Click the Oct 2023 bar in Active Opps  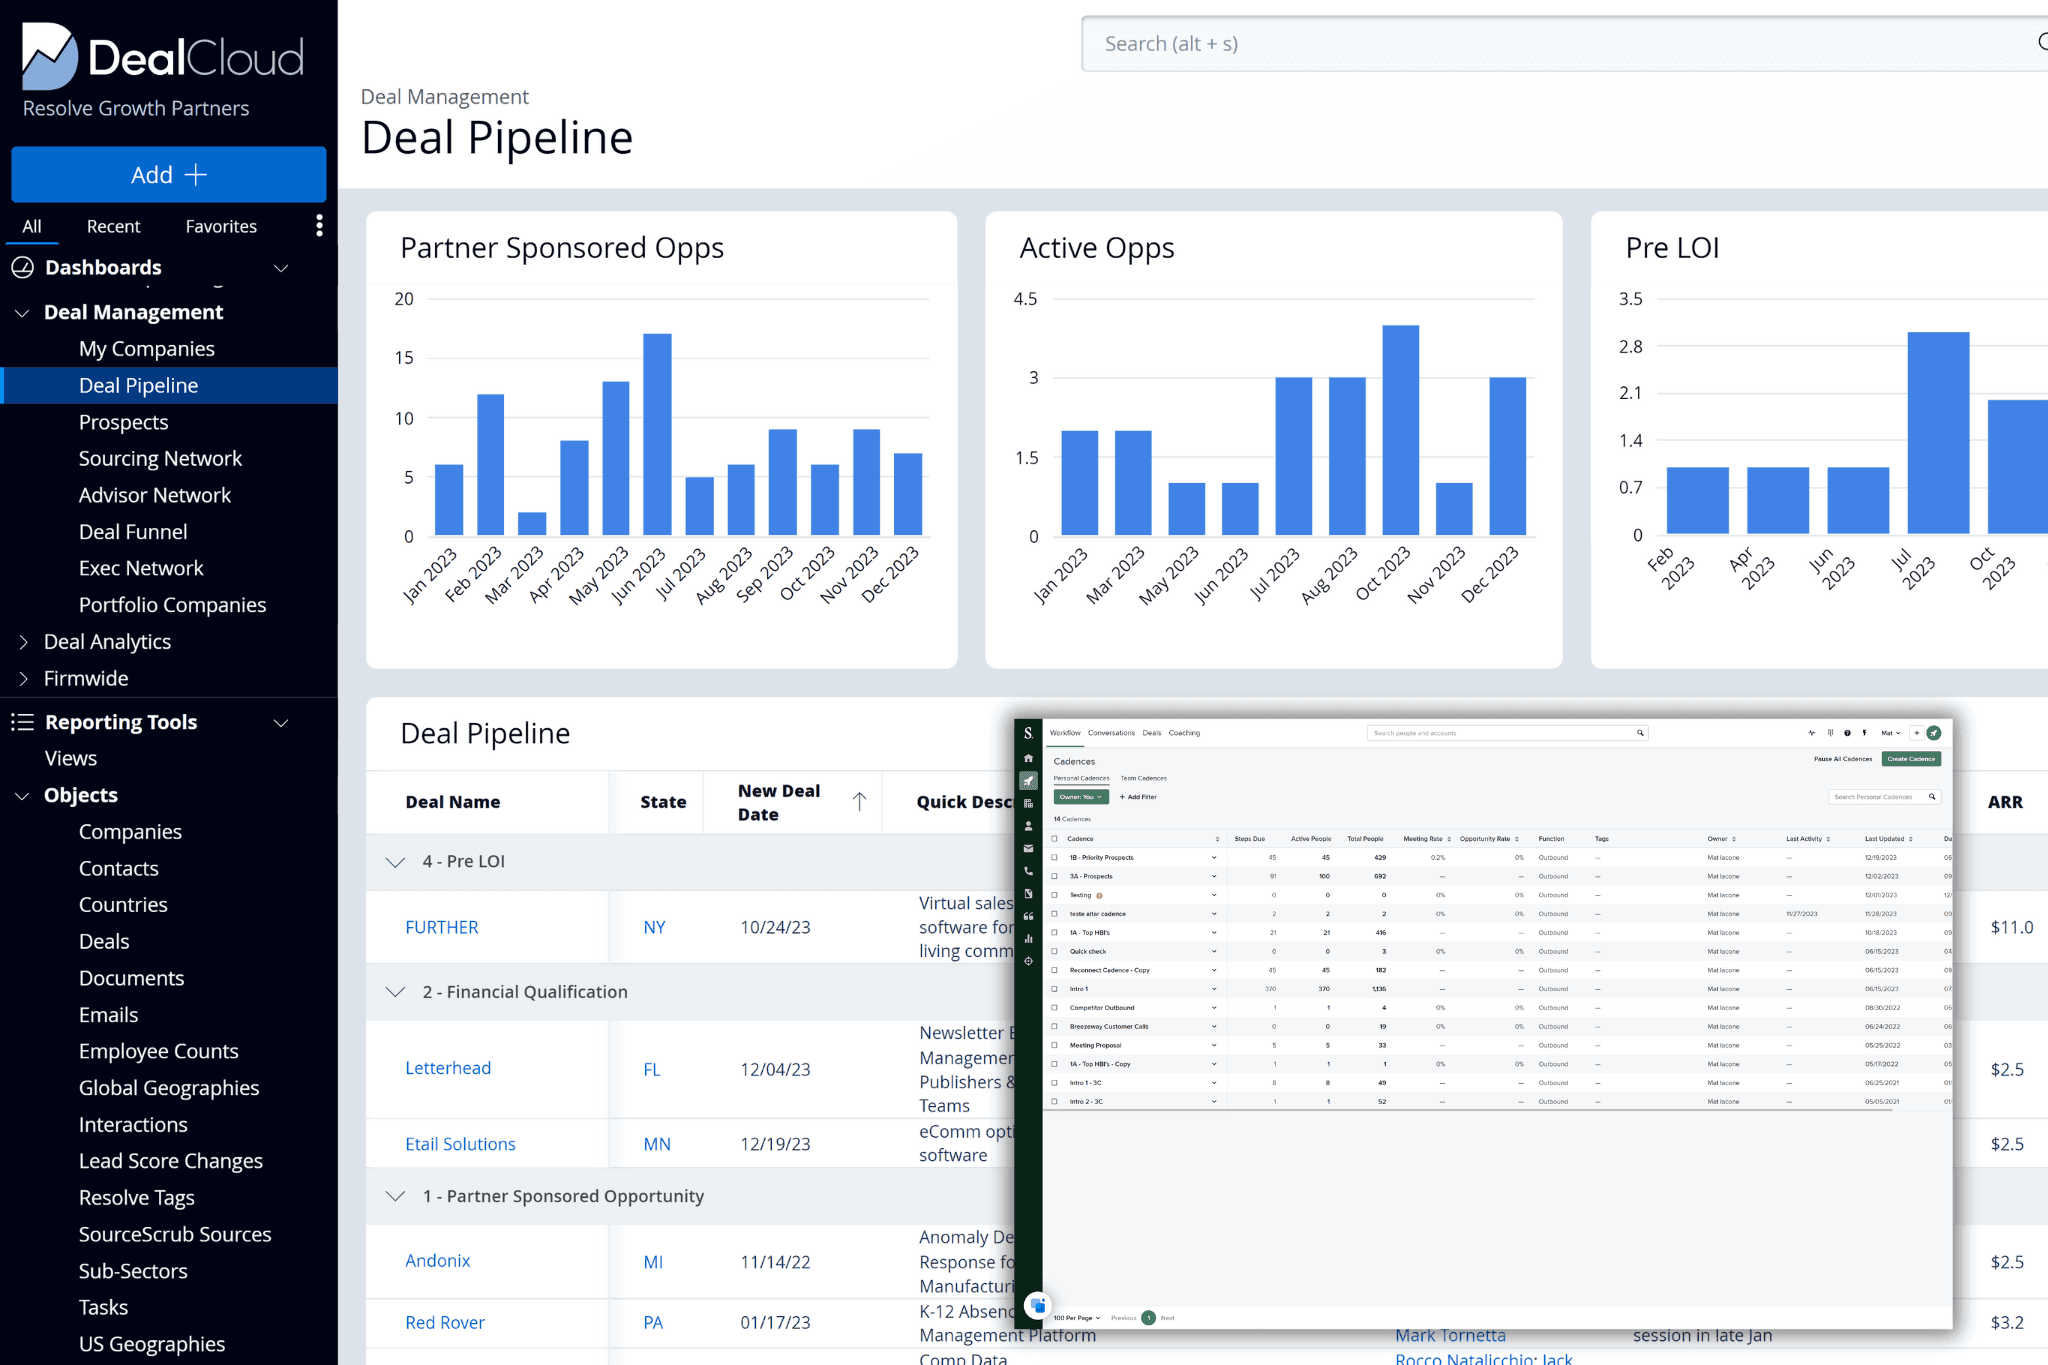pyautogui.click(x=1400, y=430)
